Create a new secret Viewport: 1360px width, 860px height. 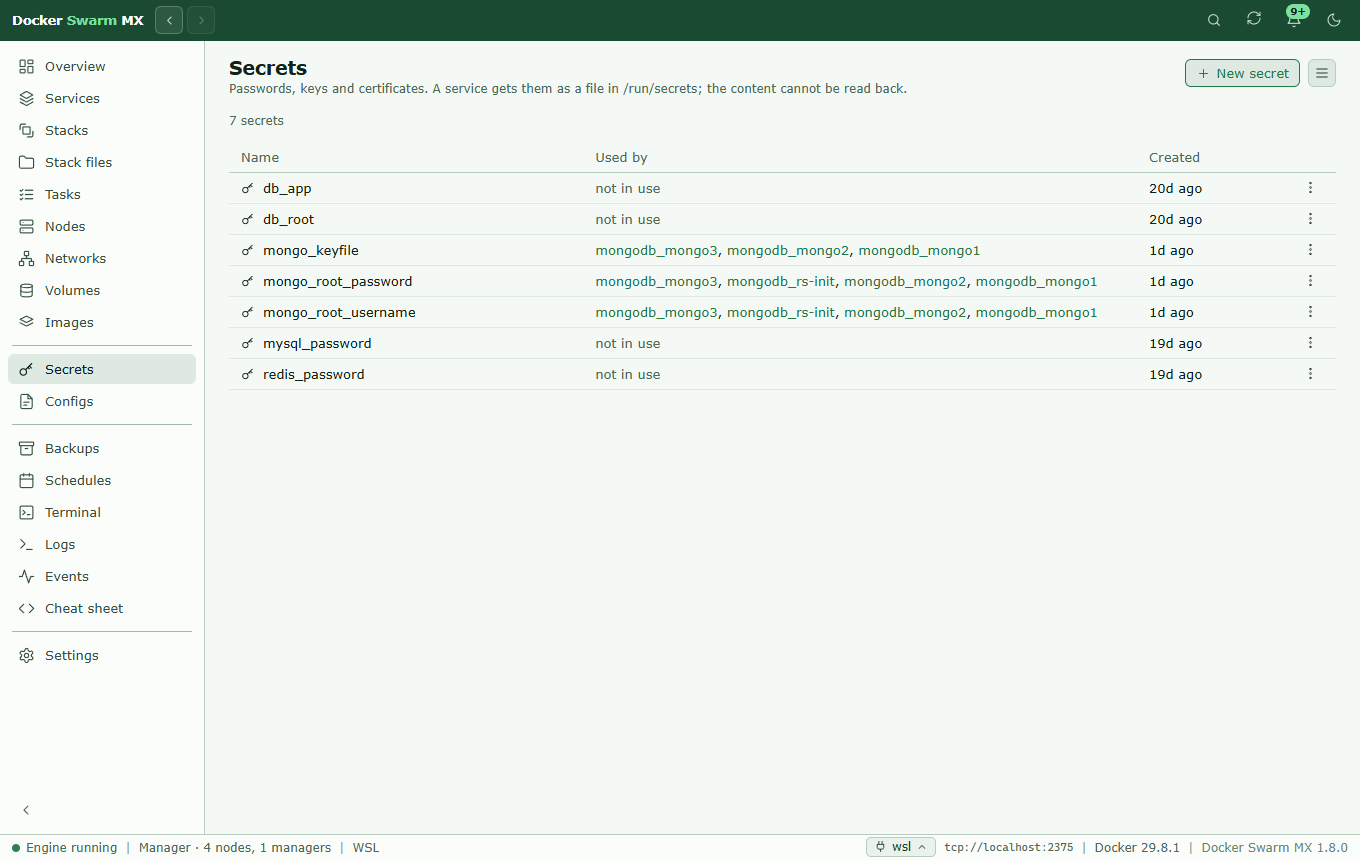pyautogui.click(x=1243, y=73)
